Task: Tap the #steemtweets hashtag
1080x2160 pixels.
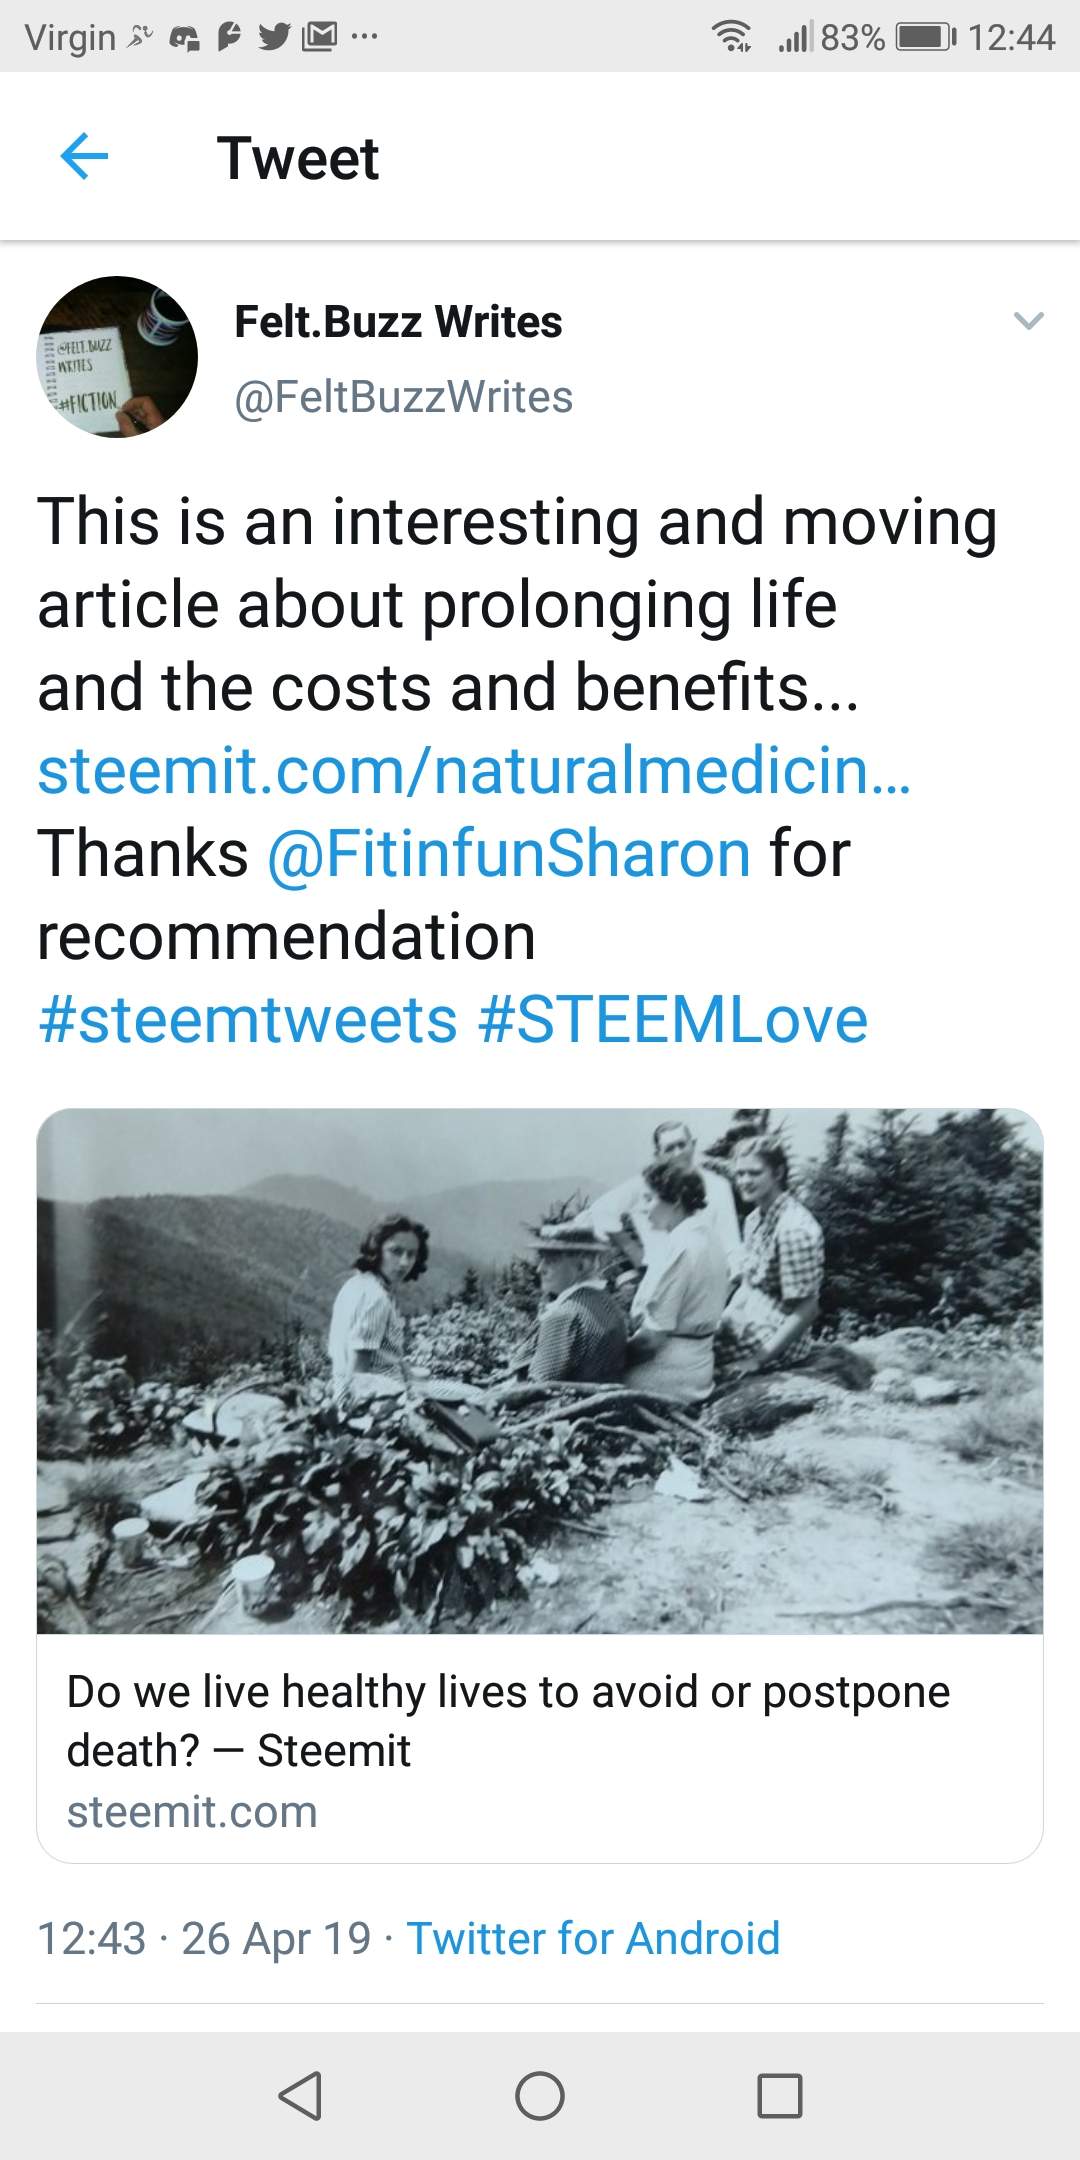Action: (x=247, y=1020)
